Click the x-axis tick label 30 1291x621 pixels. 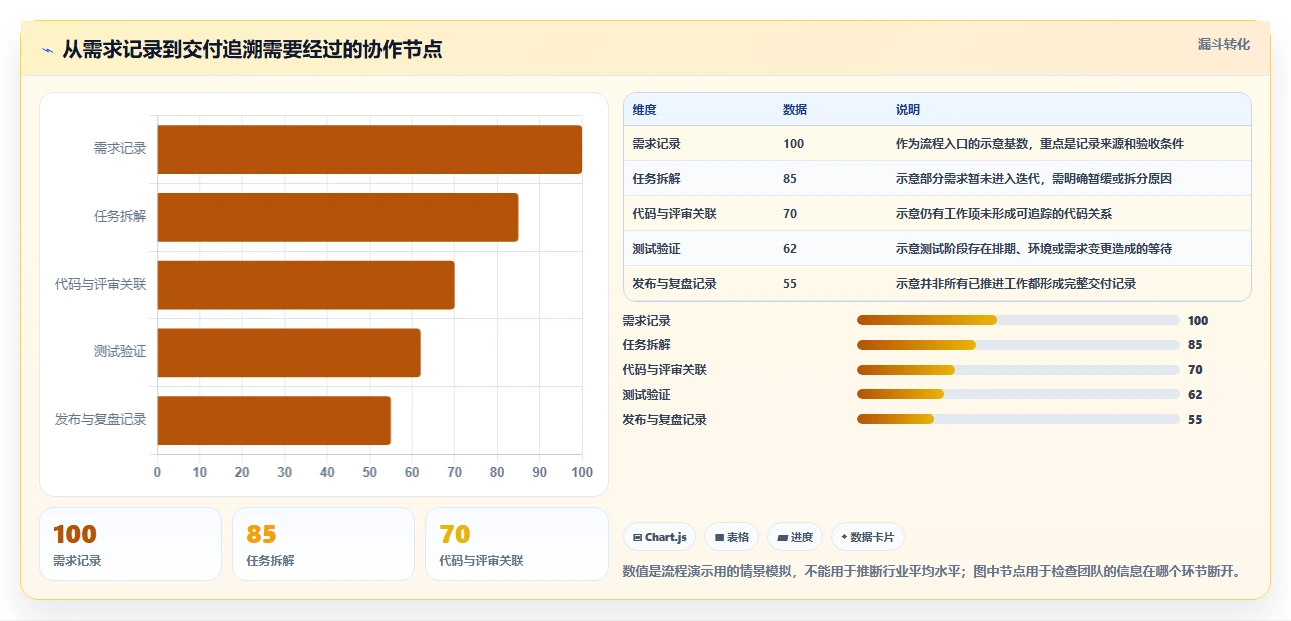[x=285, y=473]
